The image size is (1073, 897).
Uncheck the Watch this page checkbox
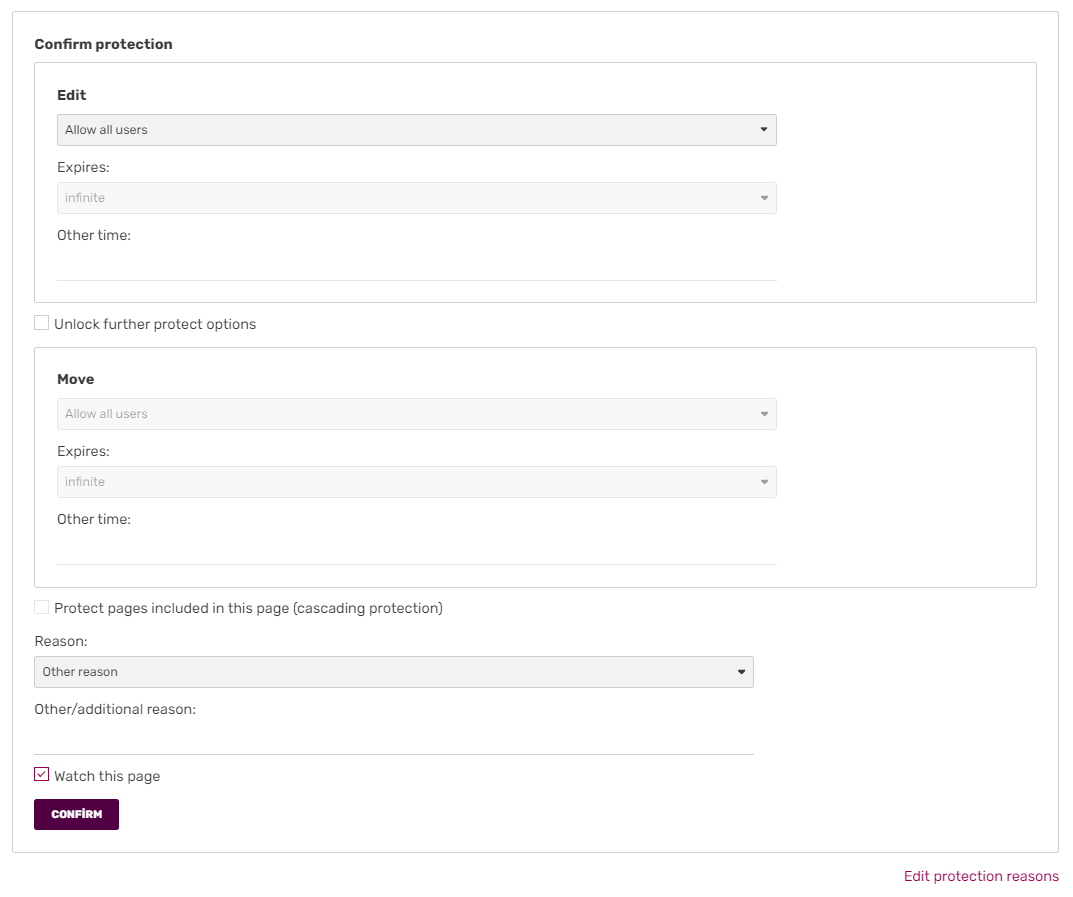(42, 774)
